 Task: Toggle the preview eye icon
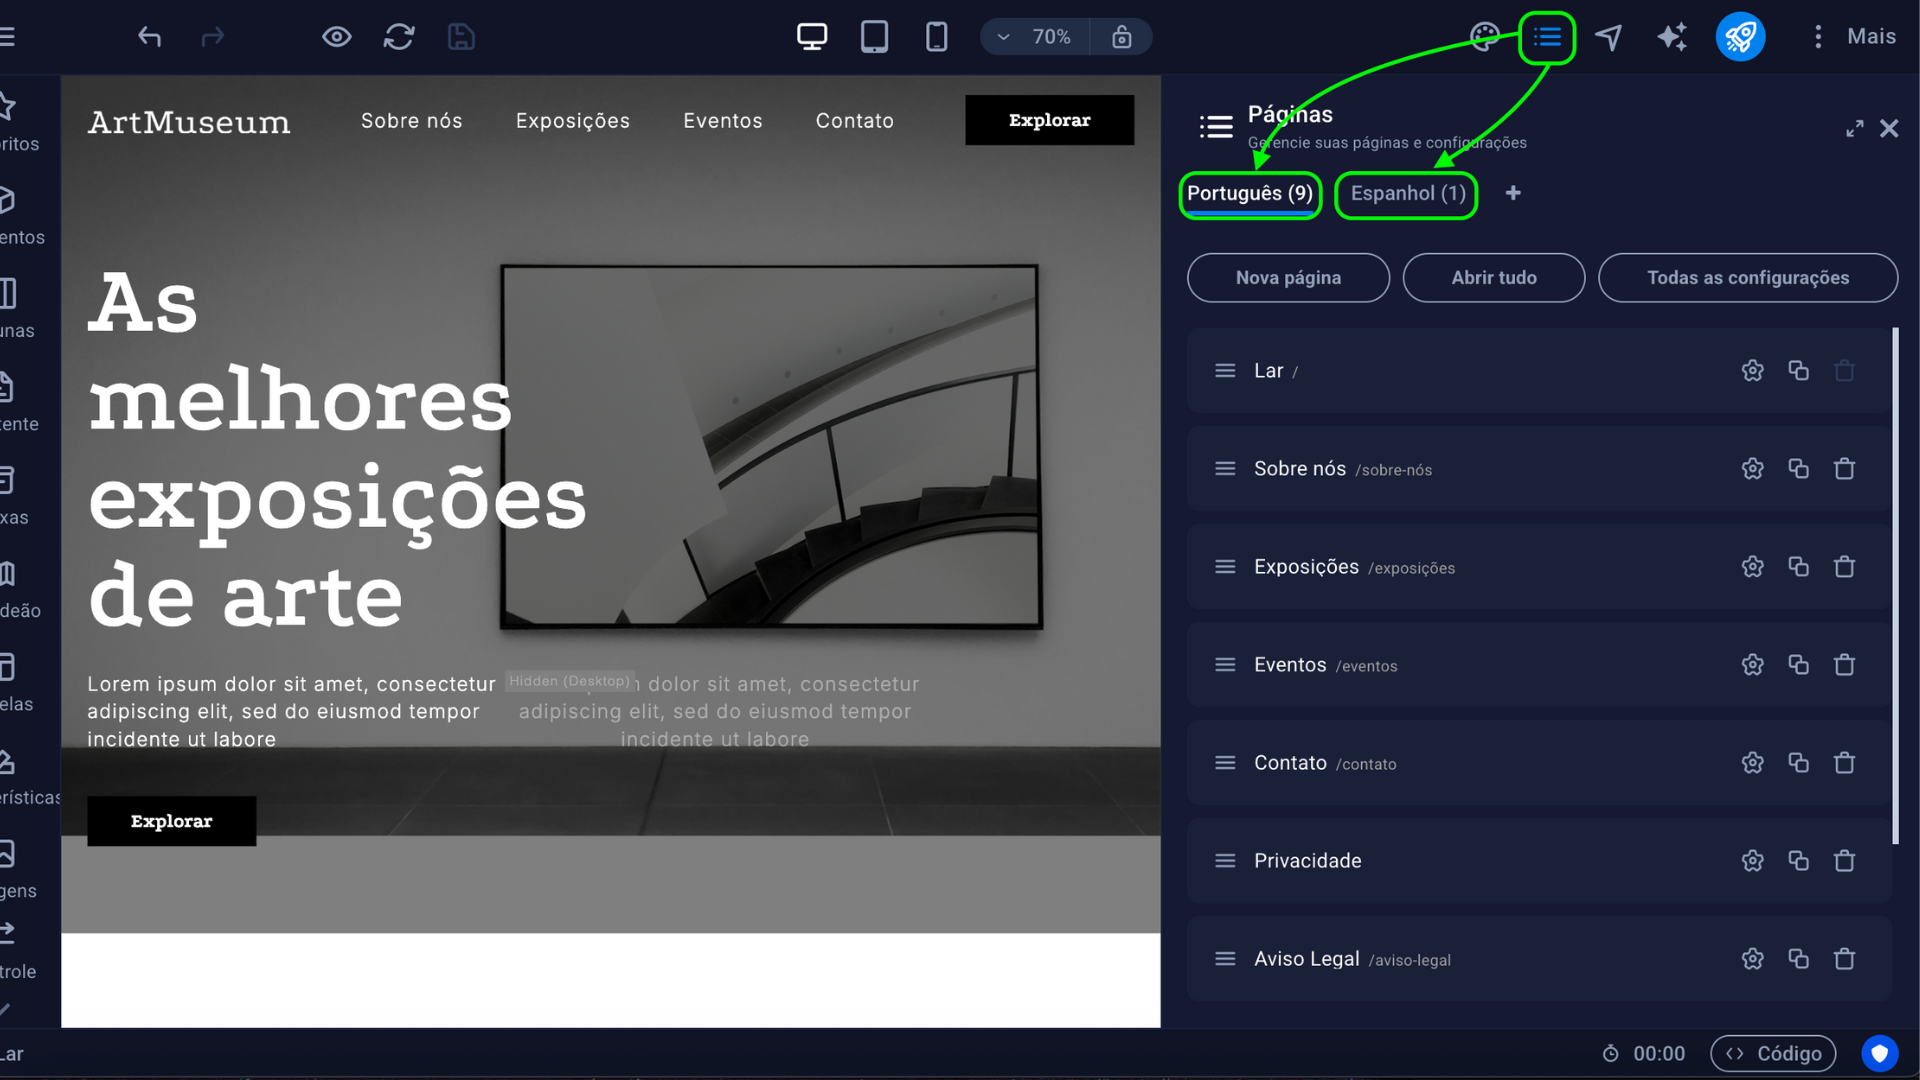click(x=337, y=37)
